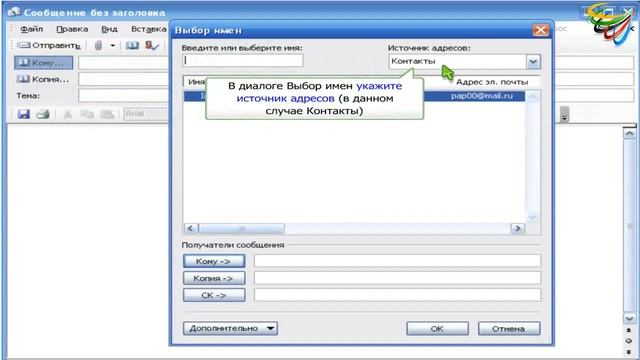Image resolution: width=640 pixels, height=360 pixels.
Task: Click the Отмена button
Action: 509,328
